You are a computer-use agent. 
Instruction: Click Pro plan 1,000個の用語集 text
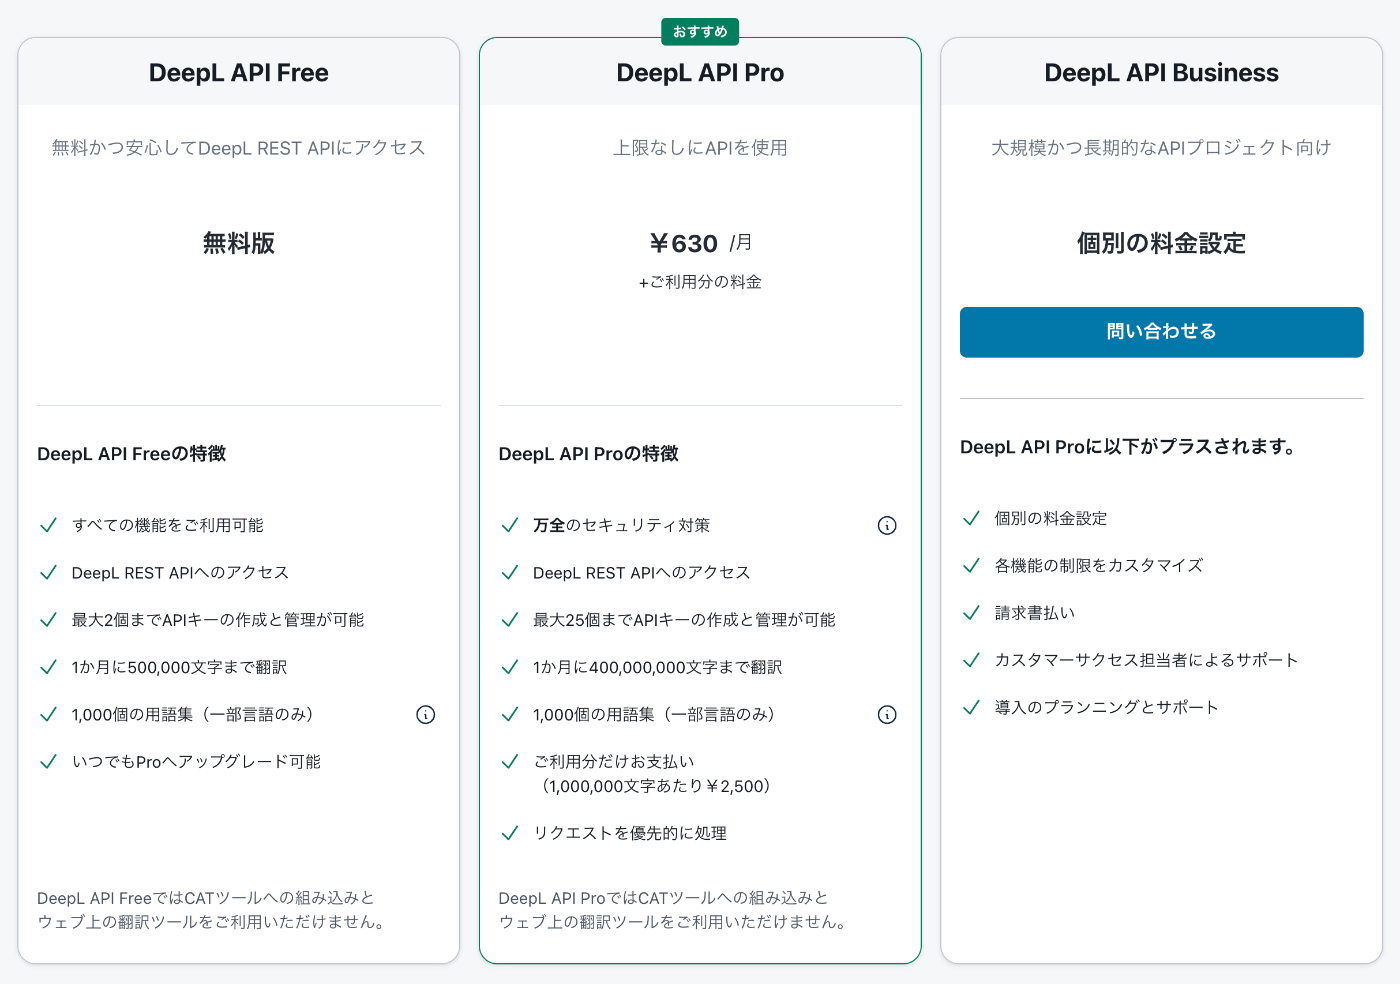point(657,714)
